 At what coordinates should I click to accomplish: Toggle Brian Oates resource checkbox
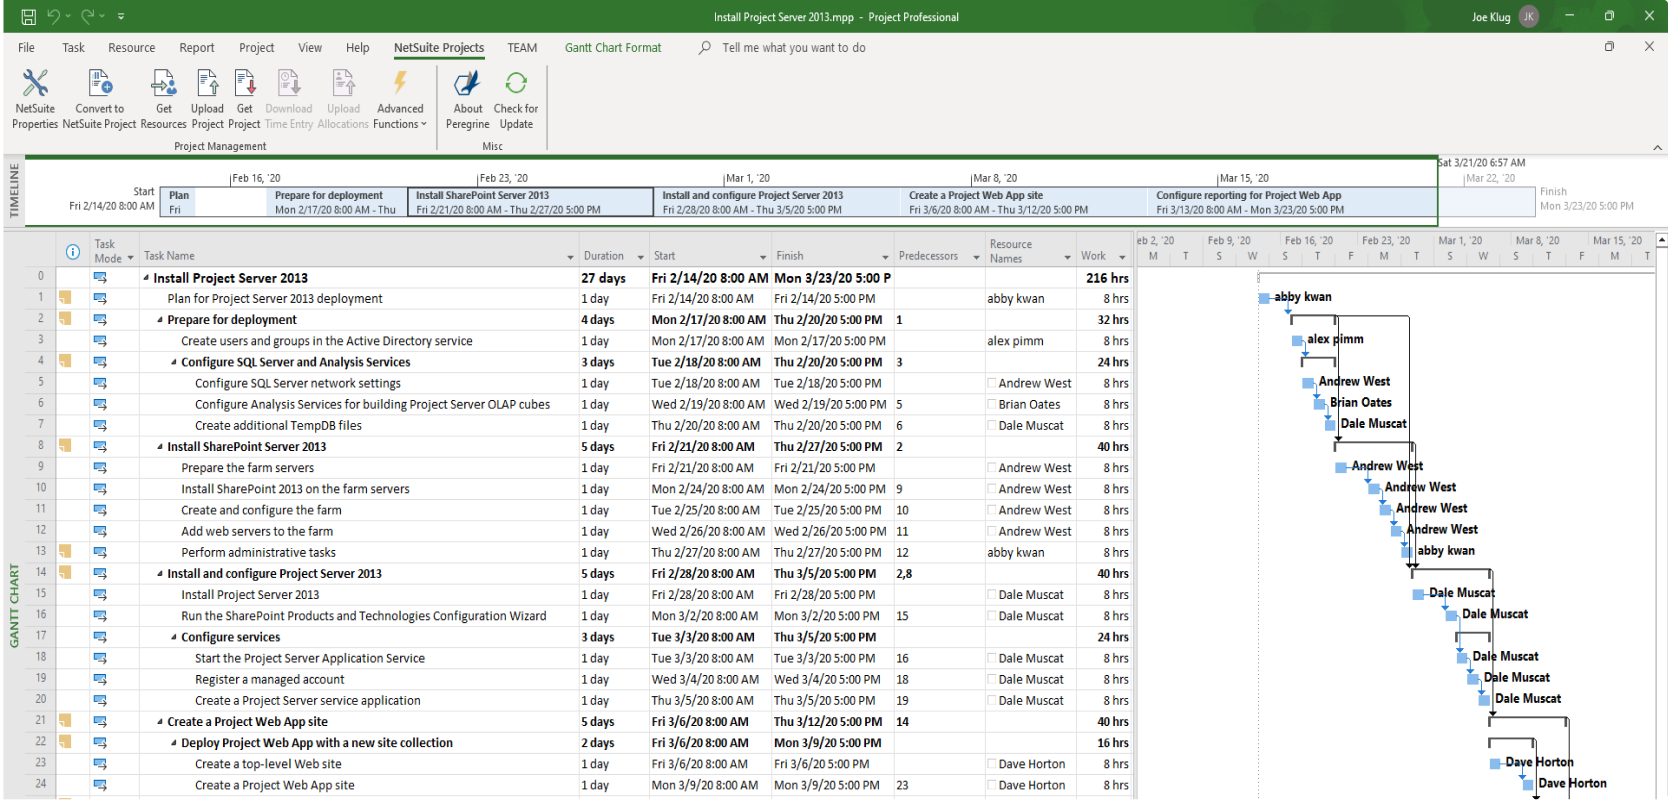[991, 404]
